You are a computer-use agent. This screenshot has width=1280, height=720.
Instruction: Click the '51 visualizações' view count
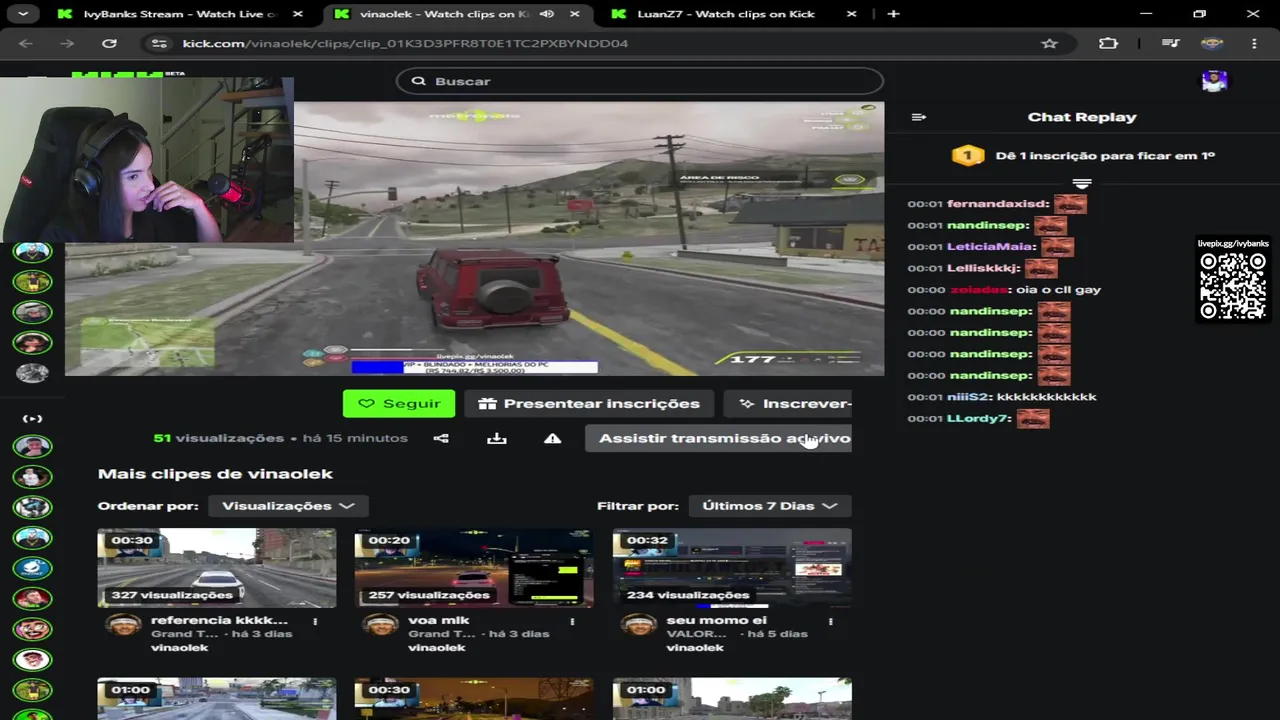(219, 438)
